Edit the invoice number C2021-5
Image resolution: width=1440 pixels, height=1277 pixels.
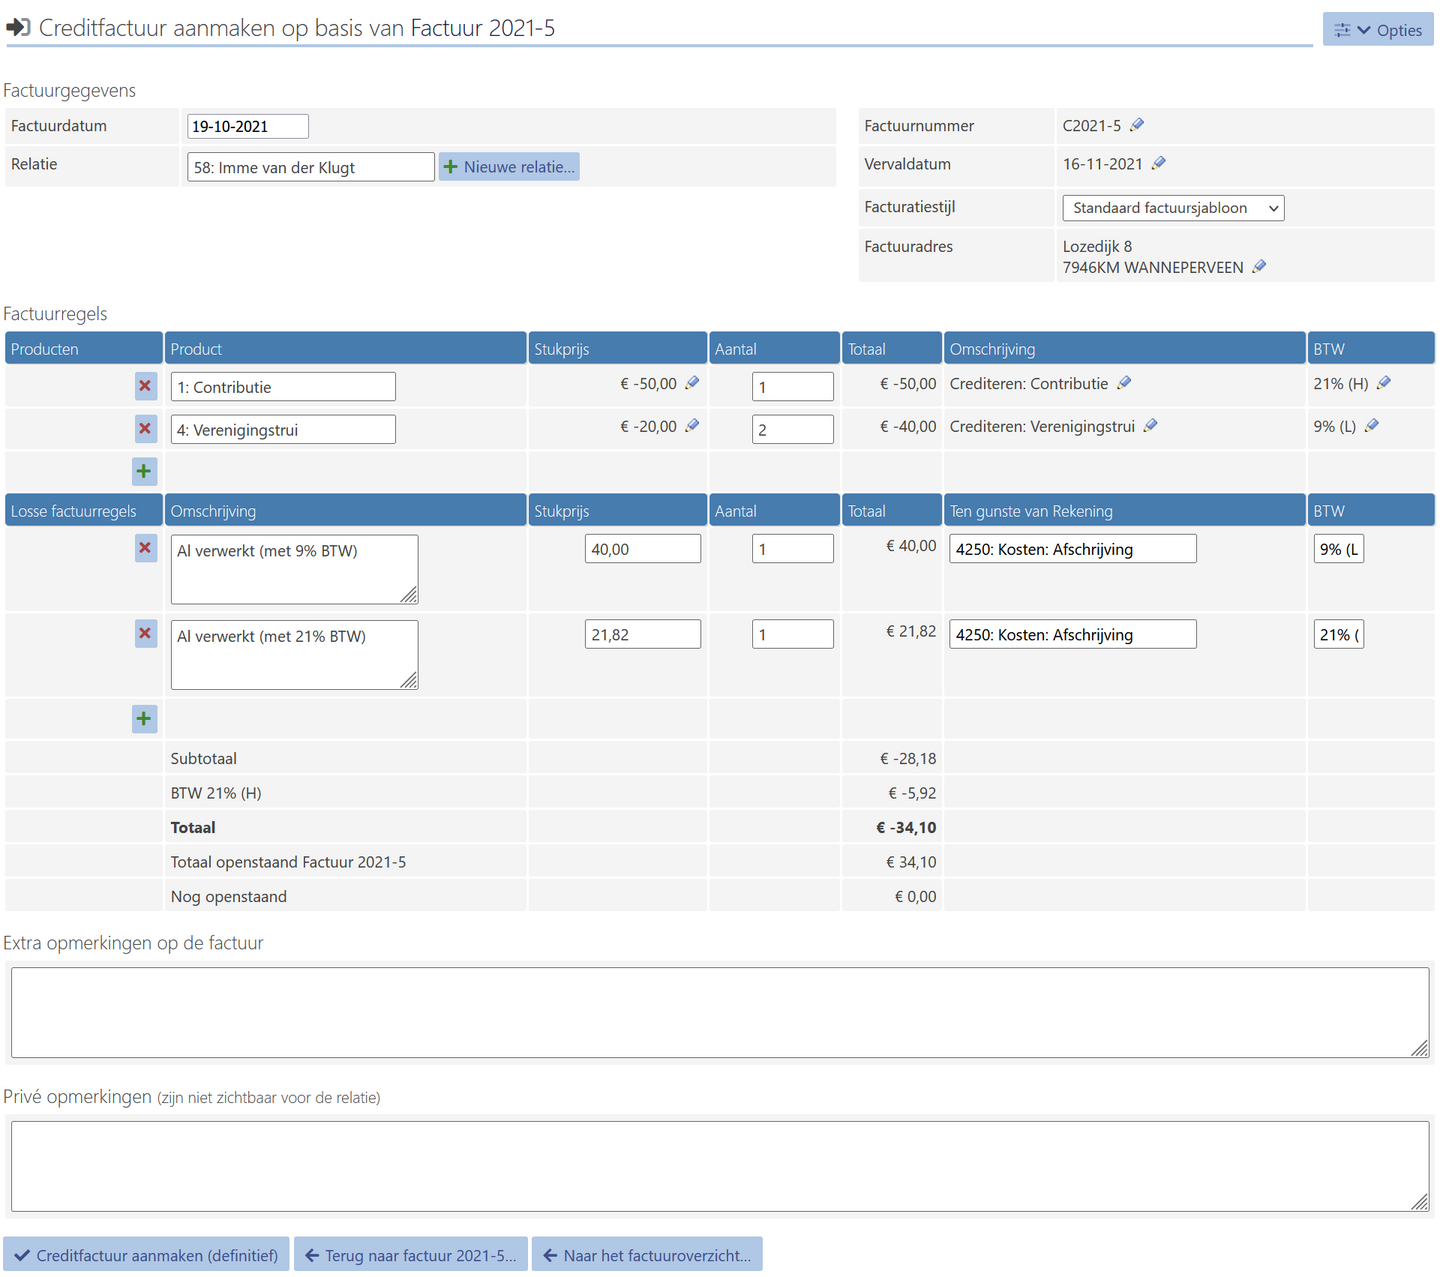[x=1137, y=125]
